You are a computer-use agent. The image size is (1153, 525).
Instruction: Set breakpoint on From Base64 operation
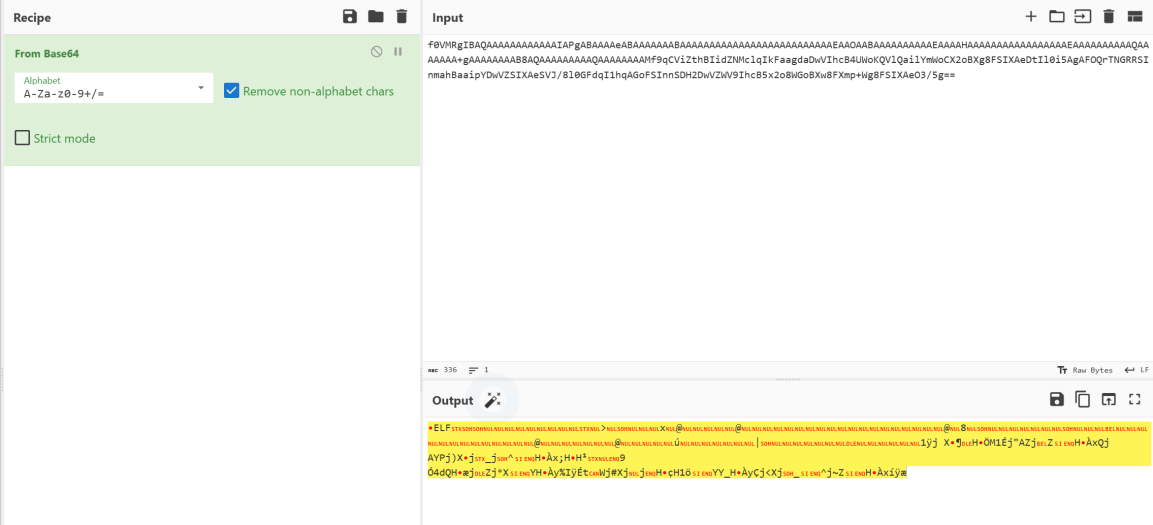[x=398, y=52]
